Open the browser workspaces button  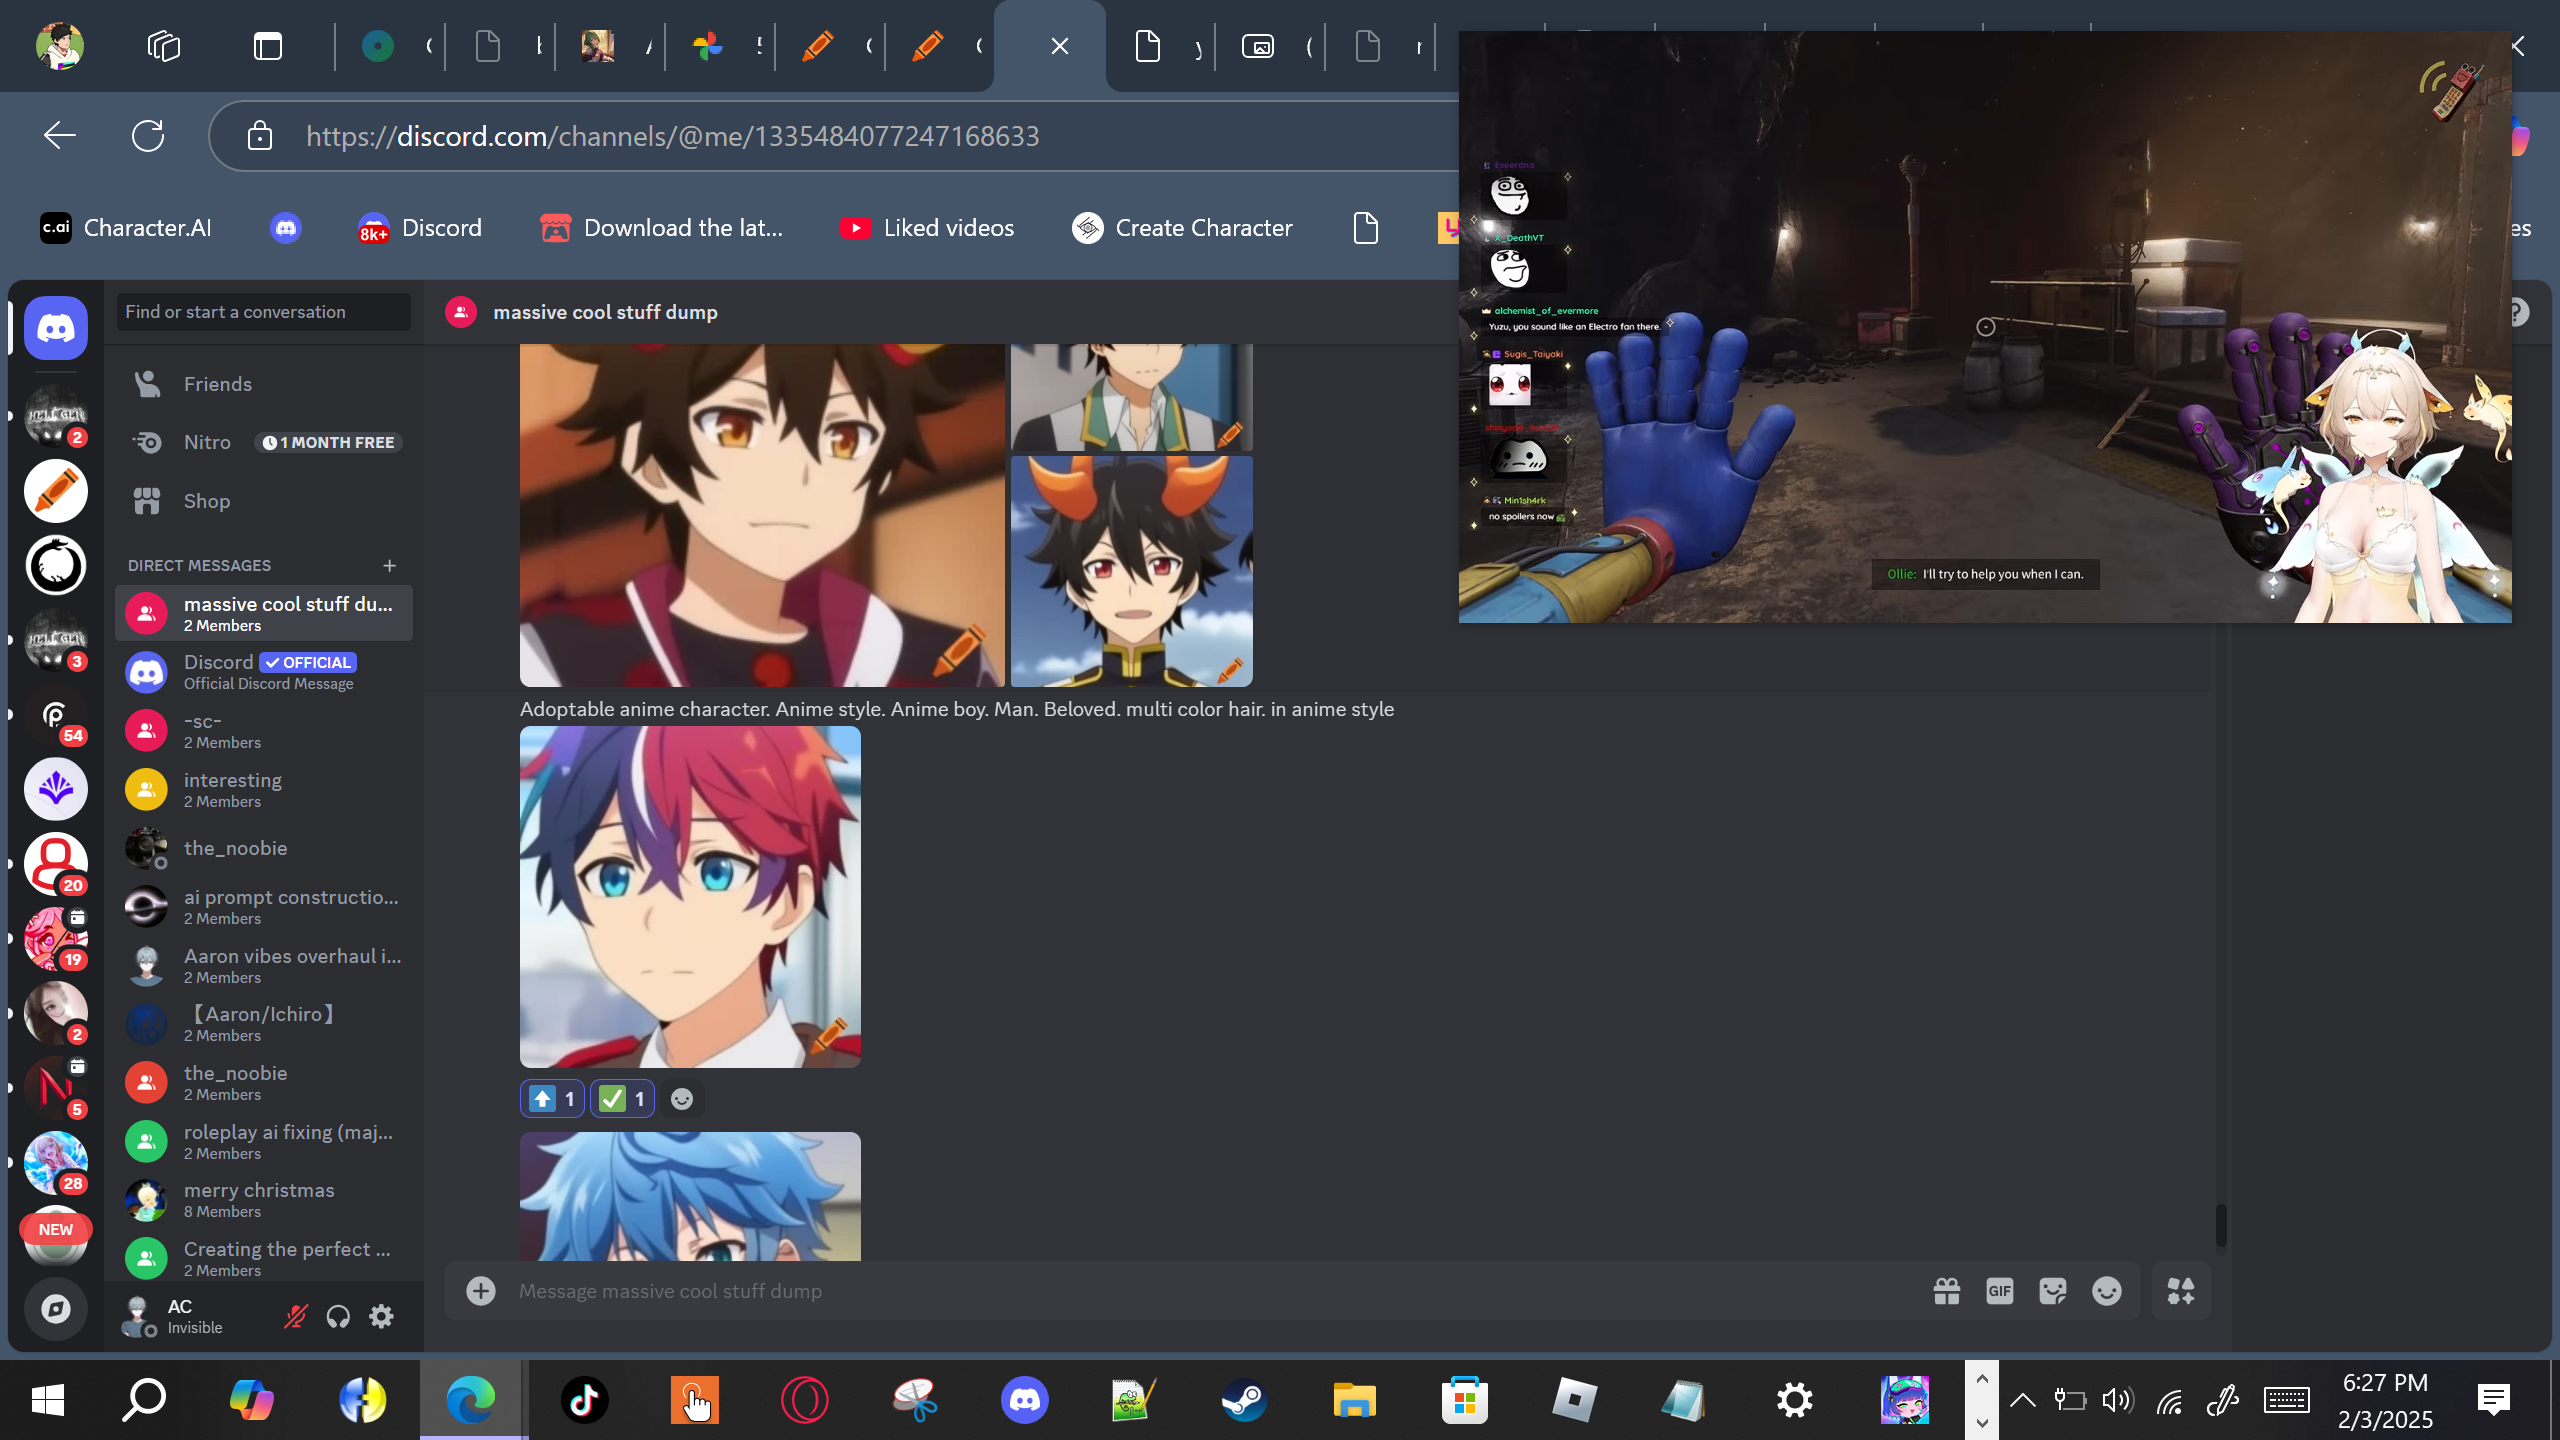pyautogui.click(x=164, y=46)
